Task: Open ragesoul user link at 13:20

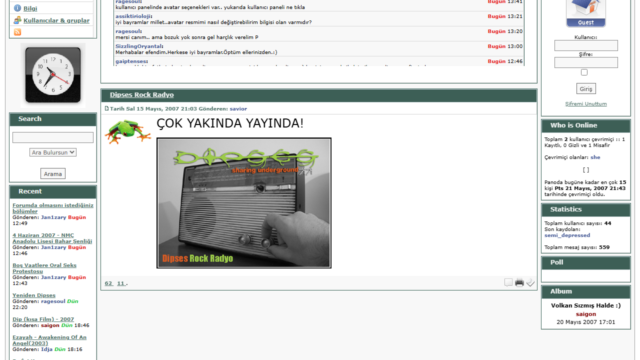Action: pyautogui.click(x=129, y=31)
